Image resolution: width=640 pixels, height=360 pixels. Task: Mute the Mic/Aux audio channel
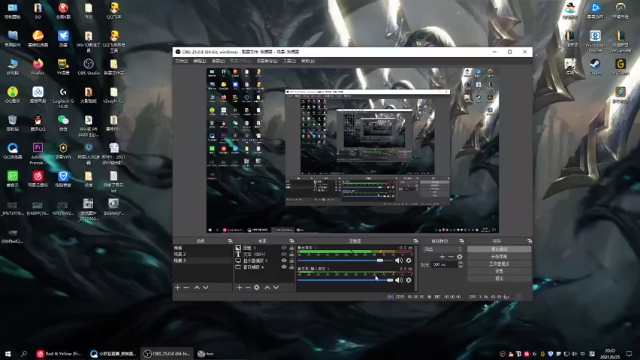[x=399, y=280]
